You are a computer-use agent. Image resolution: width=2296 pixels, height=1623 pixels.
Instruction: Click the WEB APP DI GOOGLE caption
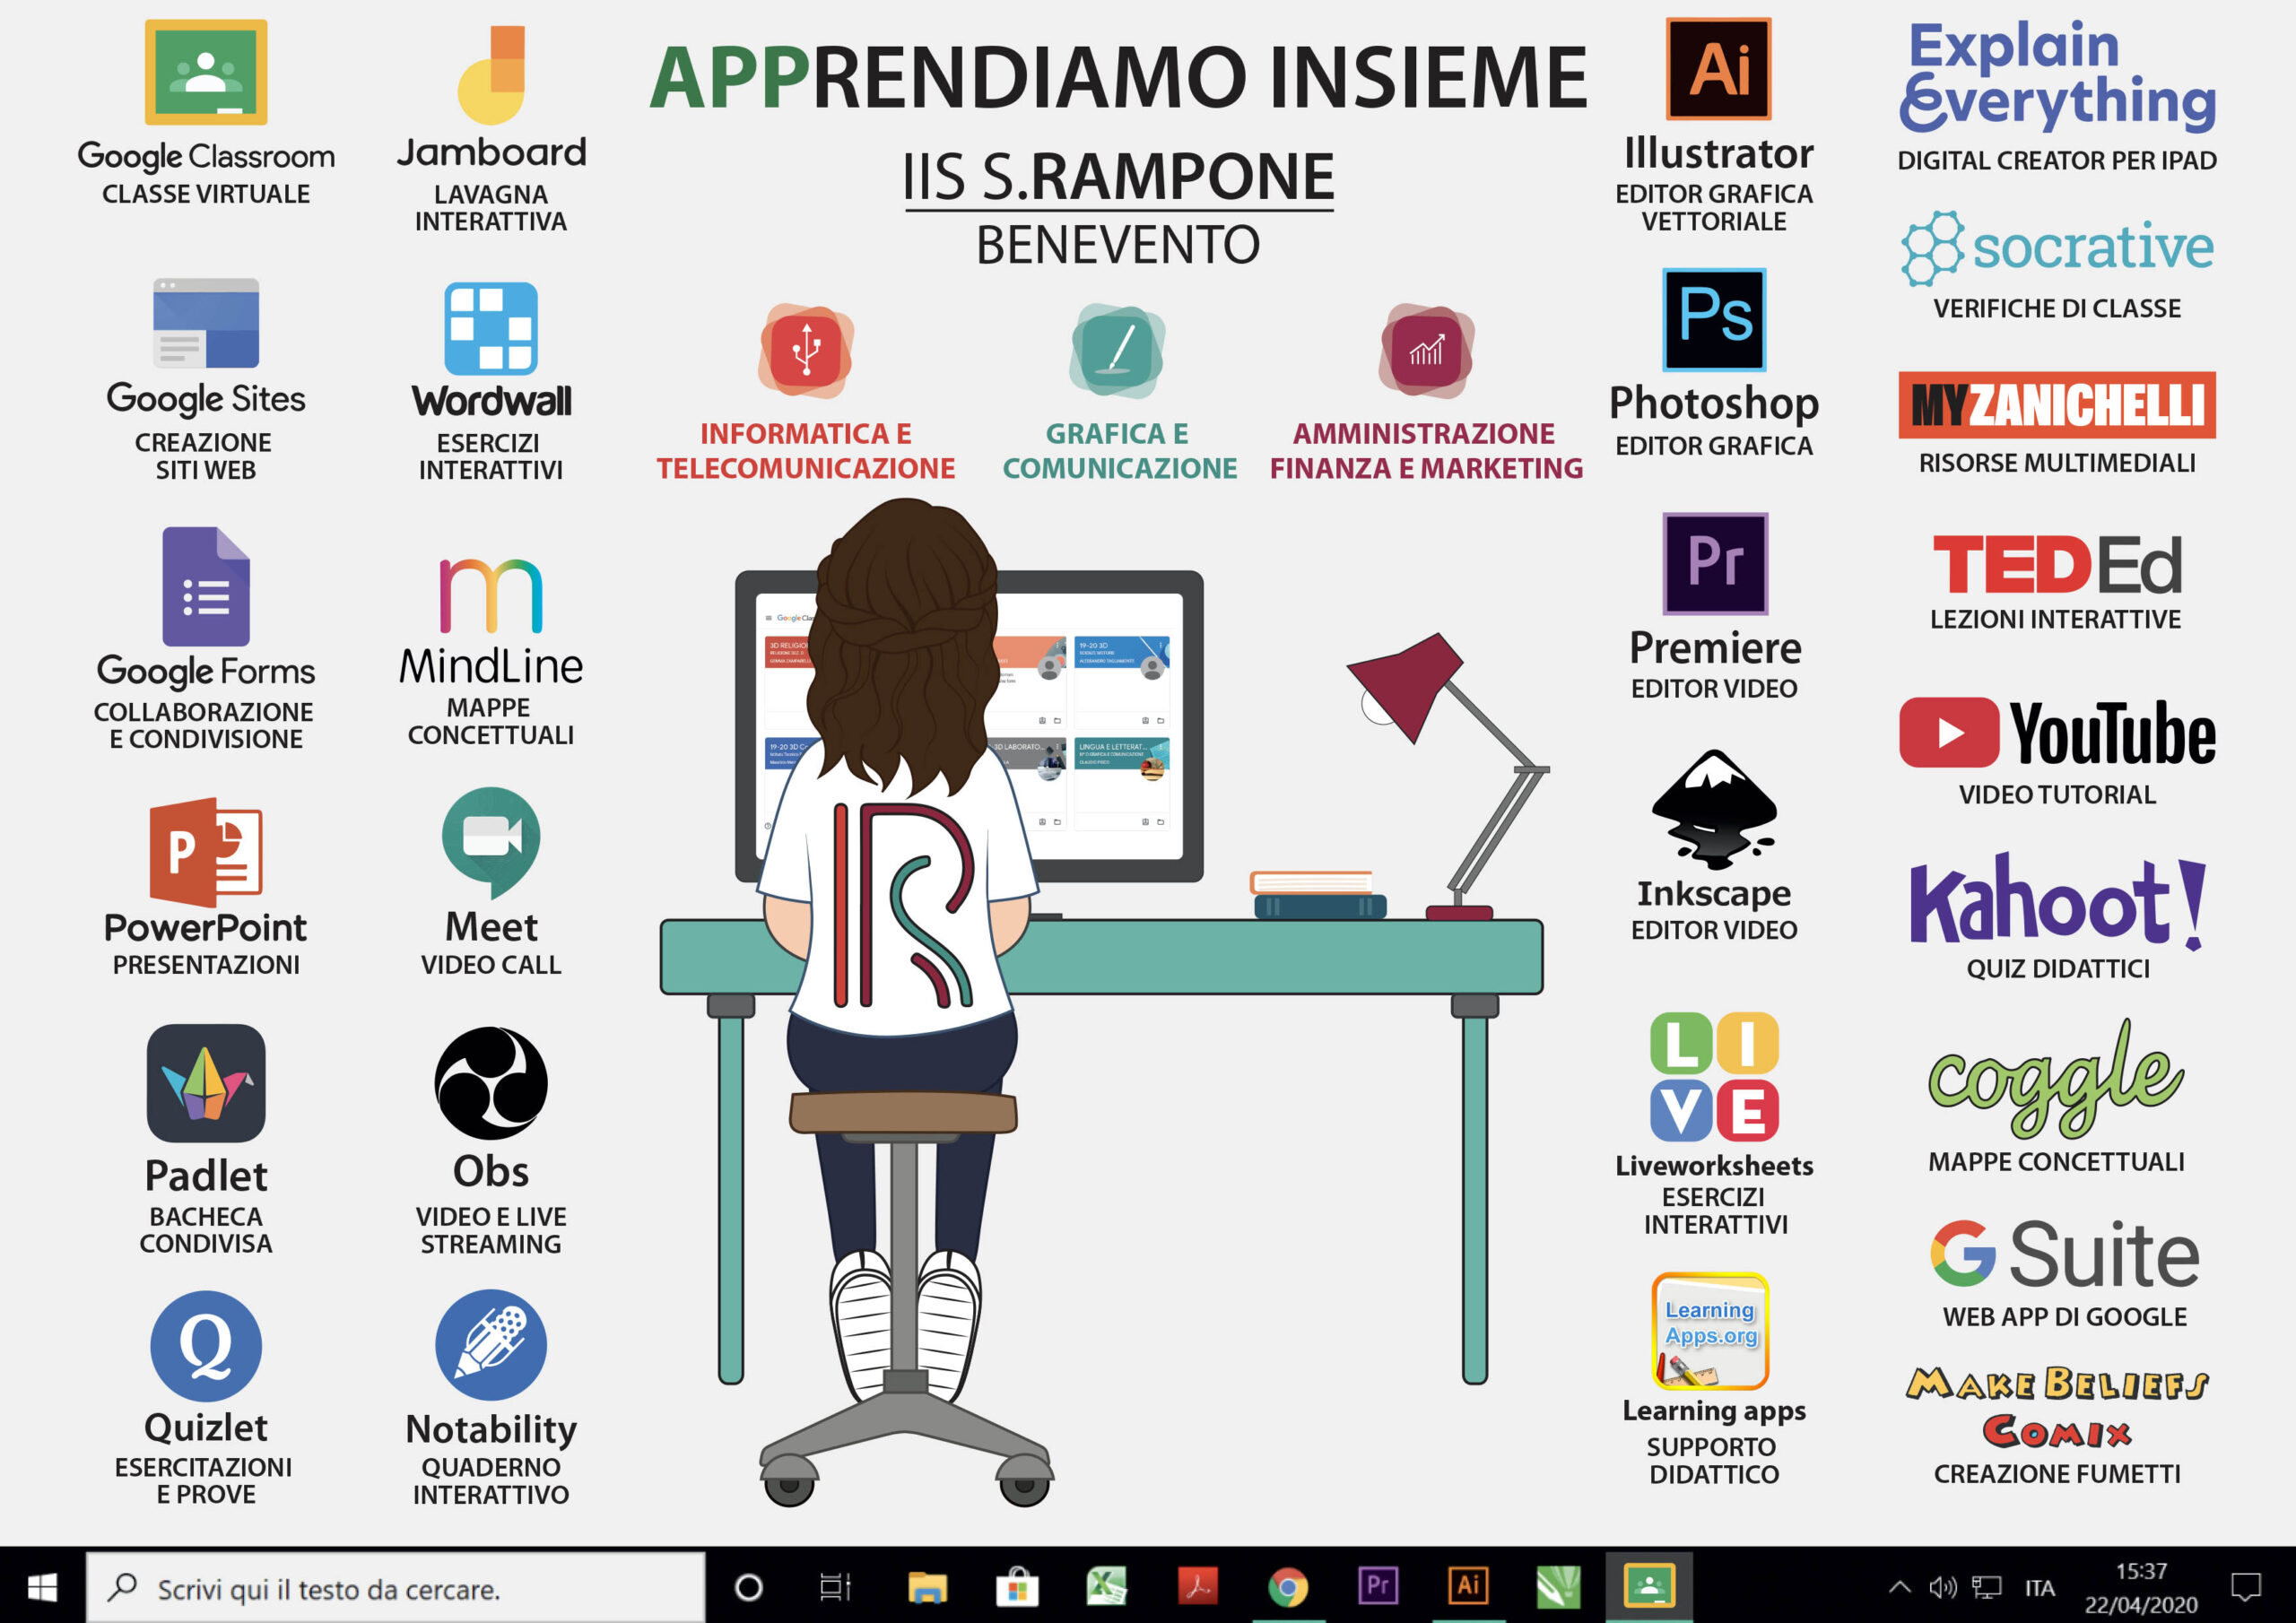click(x=2064, y=1316)
